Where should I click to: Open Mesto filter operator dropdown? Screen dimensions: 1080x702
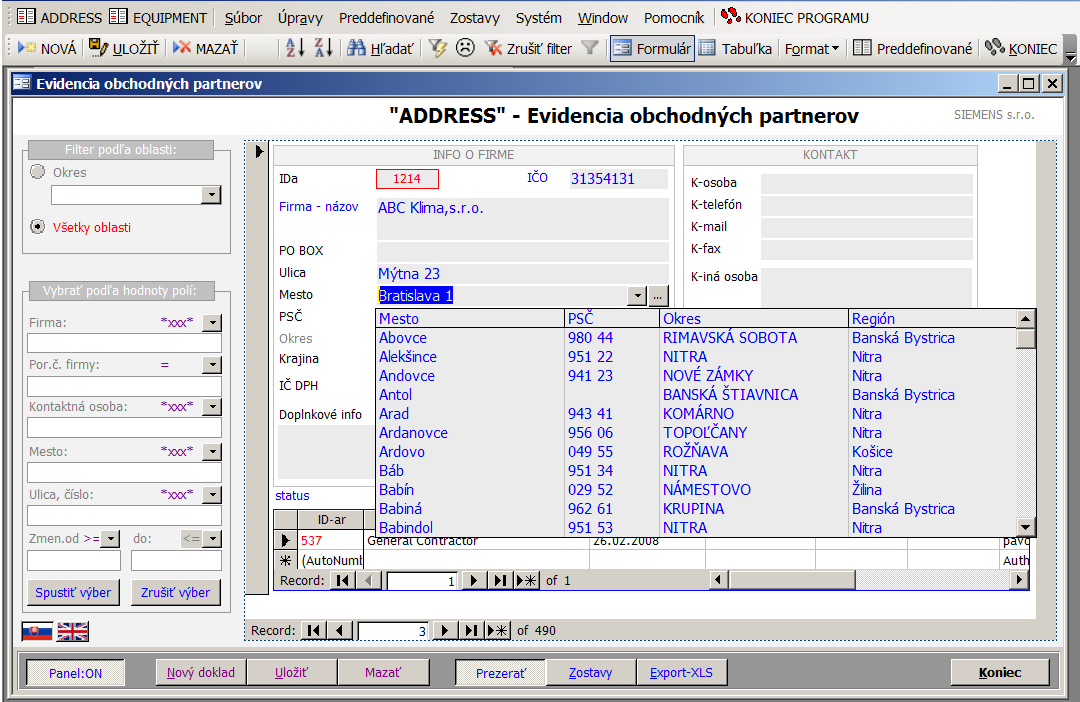(213, 452)
